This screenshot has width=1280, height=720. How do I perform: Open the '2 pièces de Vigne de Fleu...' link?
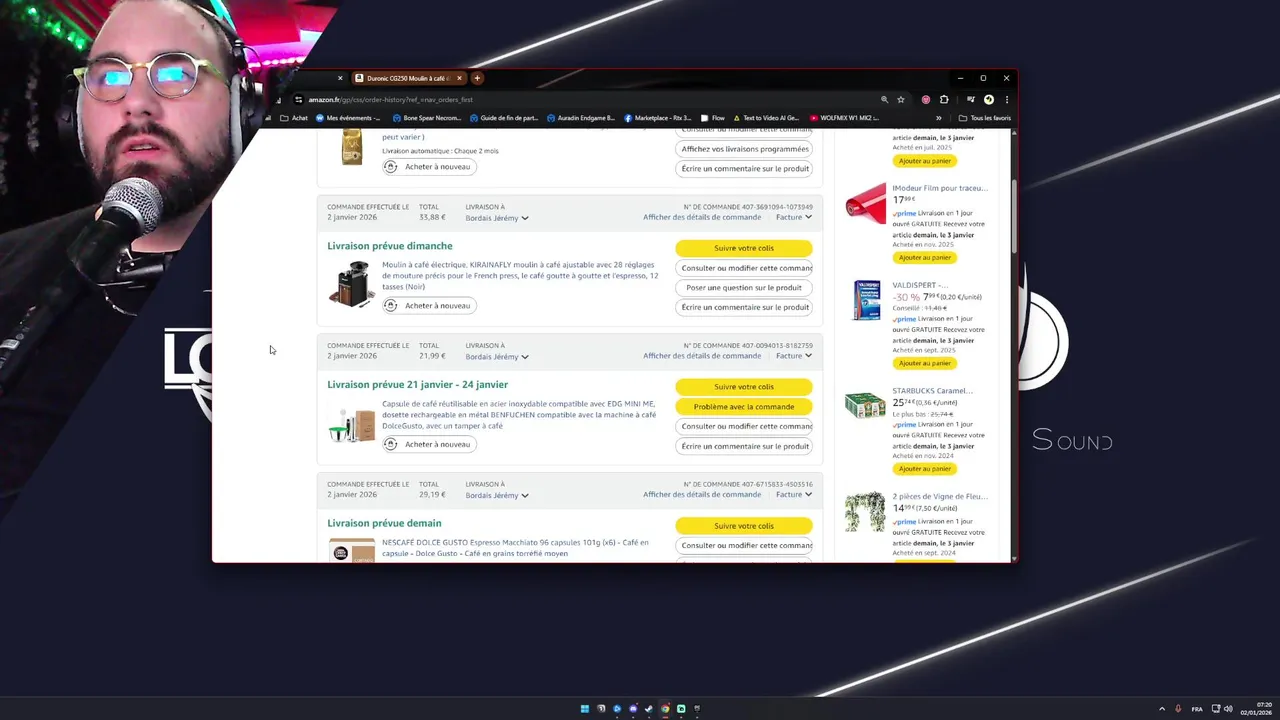point(940,497)
